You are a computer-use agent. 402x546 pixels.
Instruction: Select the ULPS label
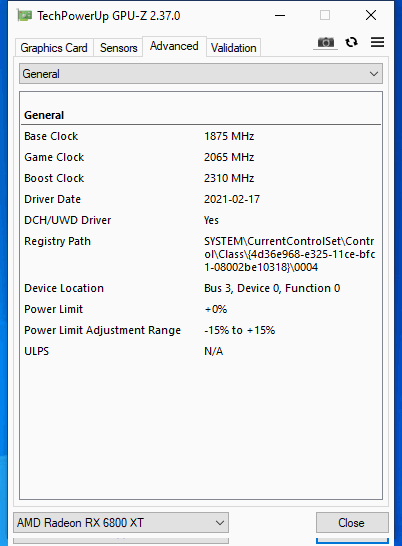[37, 351]
